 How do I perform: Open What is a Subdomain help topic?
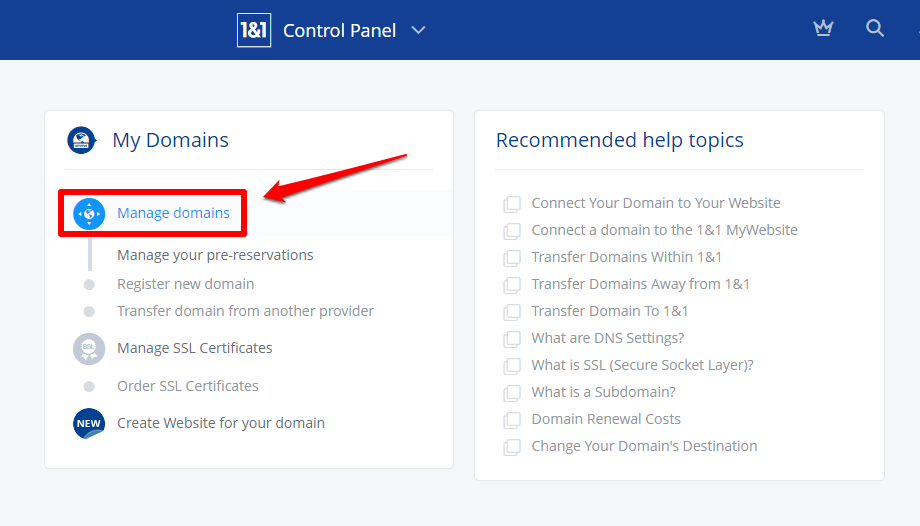tap(603, 392)
